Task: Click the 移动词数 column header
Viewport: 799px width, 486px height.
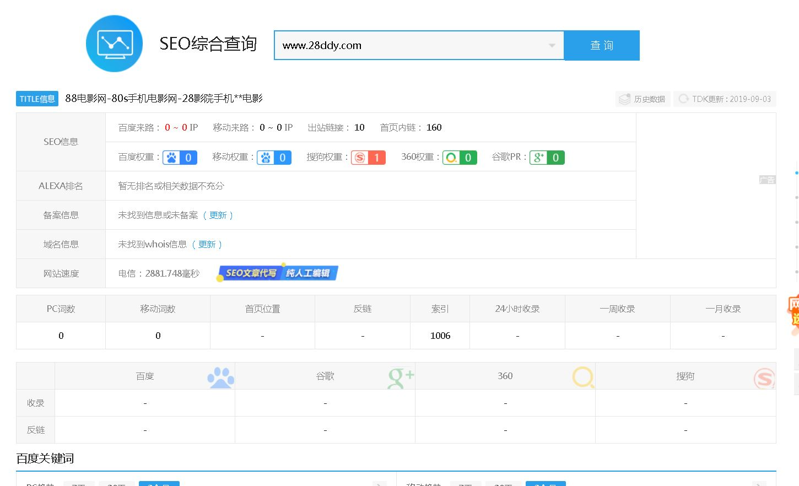Action: pyautogui.click(x=158, y=309)
